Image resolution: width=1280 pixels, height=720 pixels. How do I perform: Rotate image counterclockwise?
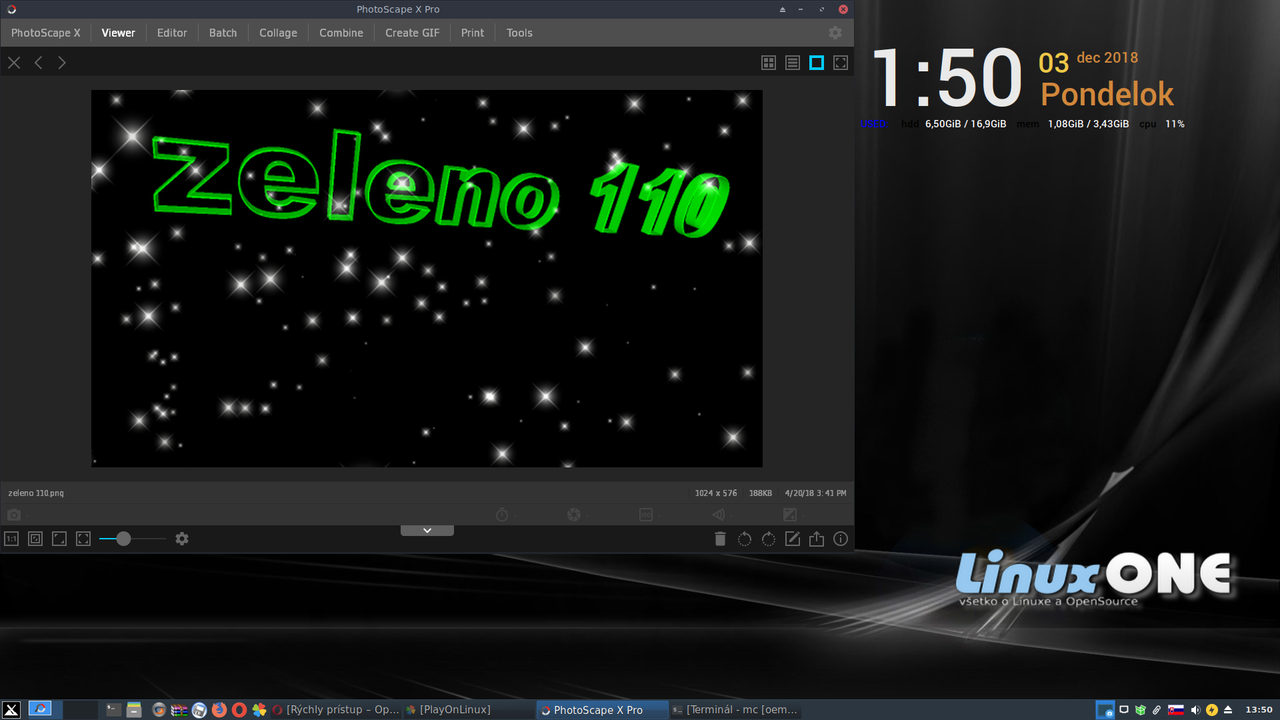(x=744, y=539)
